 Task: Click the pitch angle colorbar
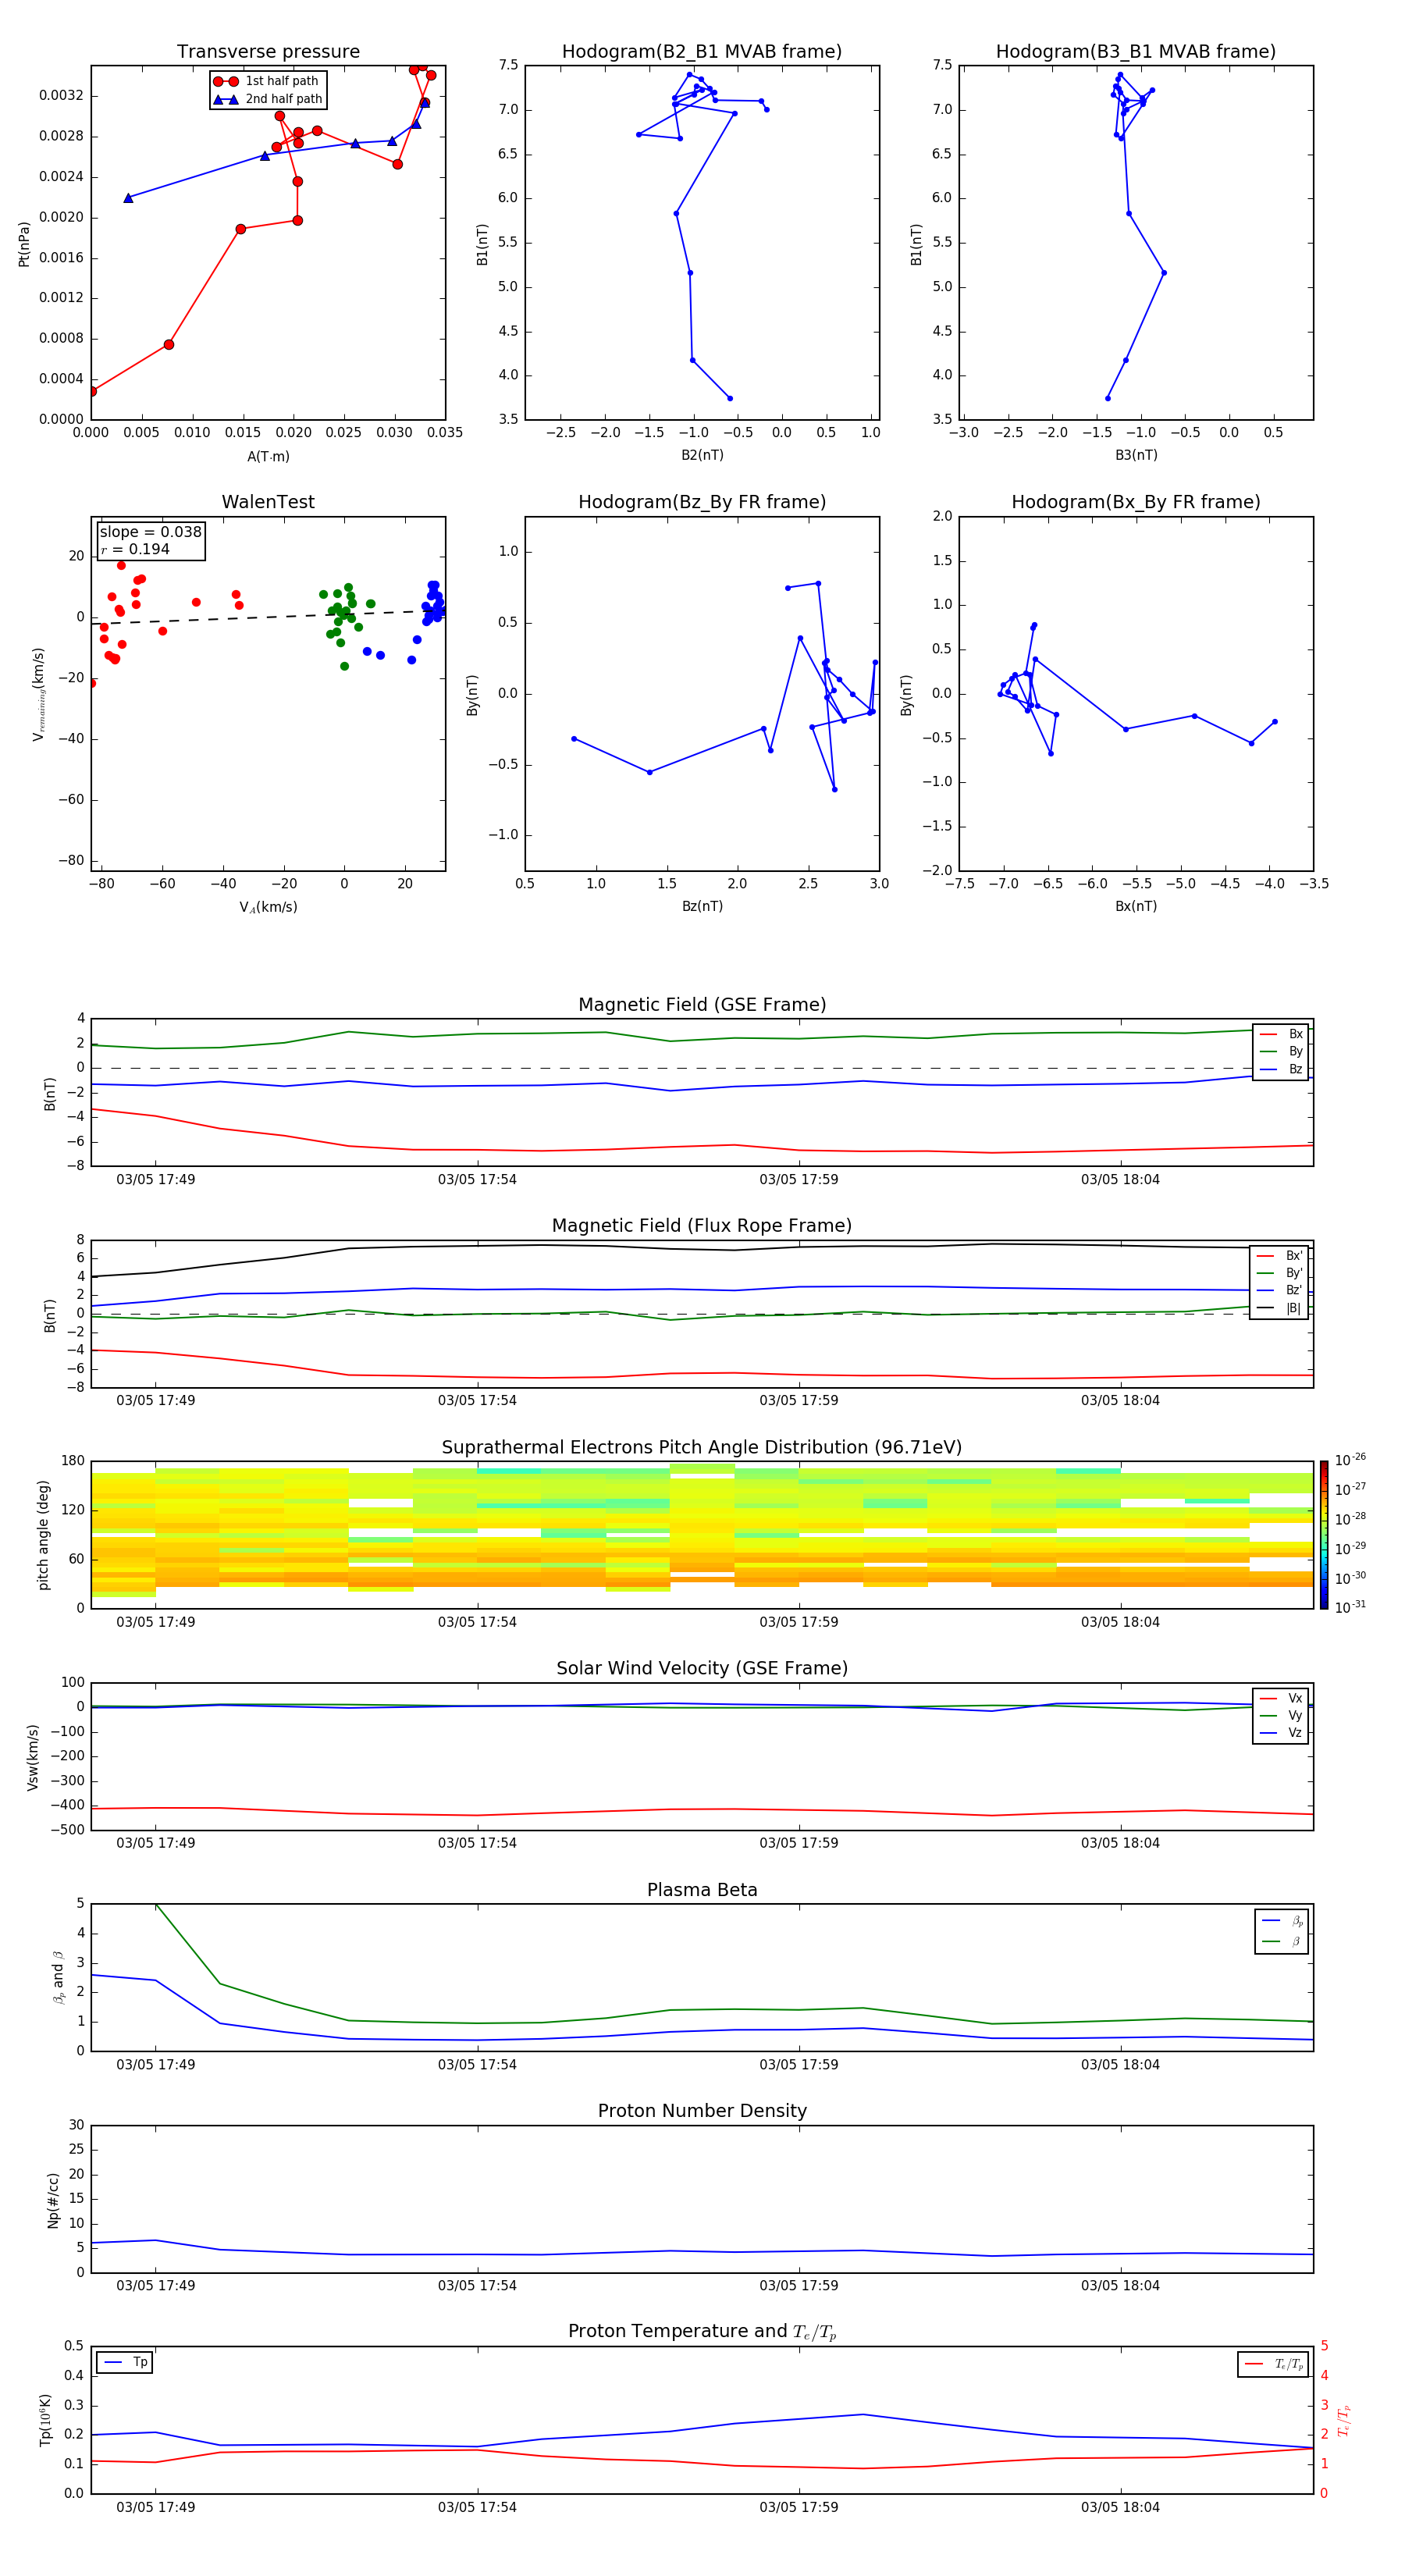pyautogui.click(x=1323, y=1535)
